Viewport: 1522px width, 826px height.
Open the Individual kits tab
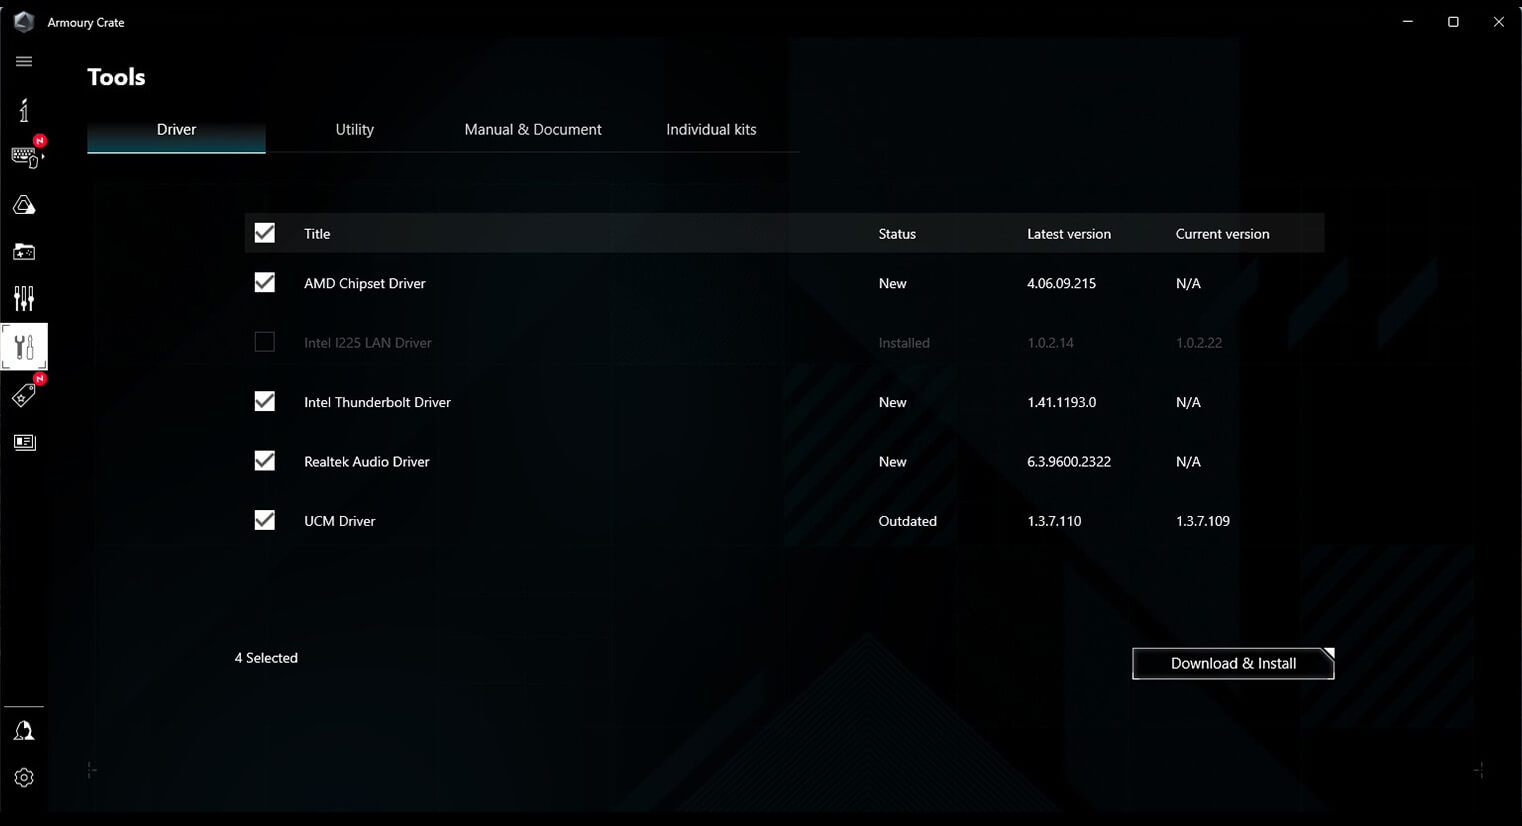[x=711, y=130]
